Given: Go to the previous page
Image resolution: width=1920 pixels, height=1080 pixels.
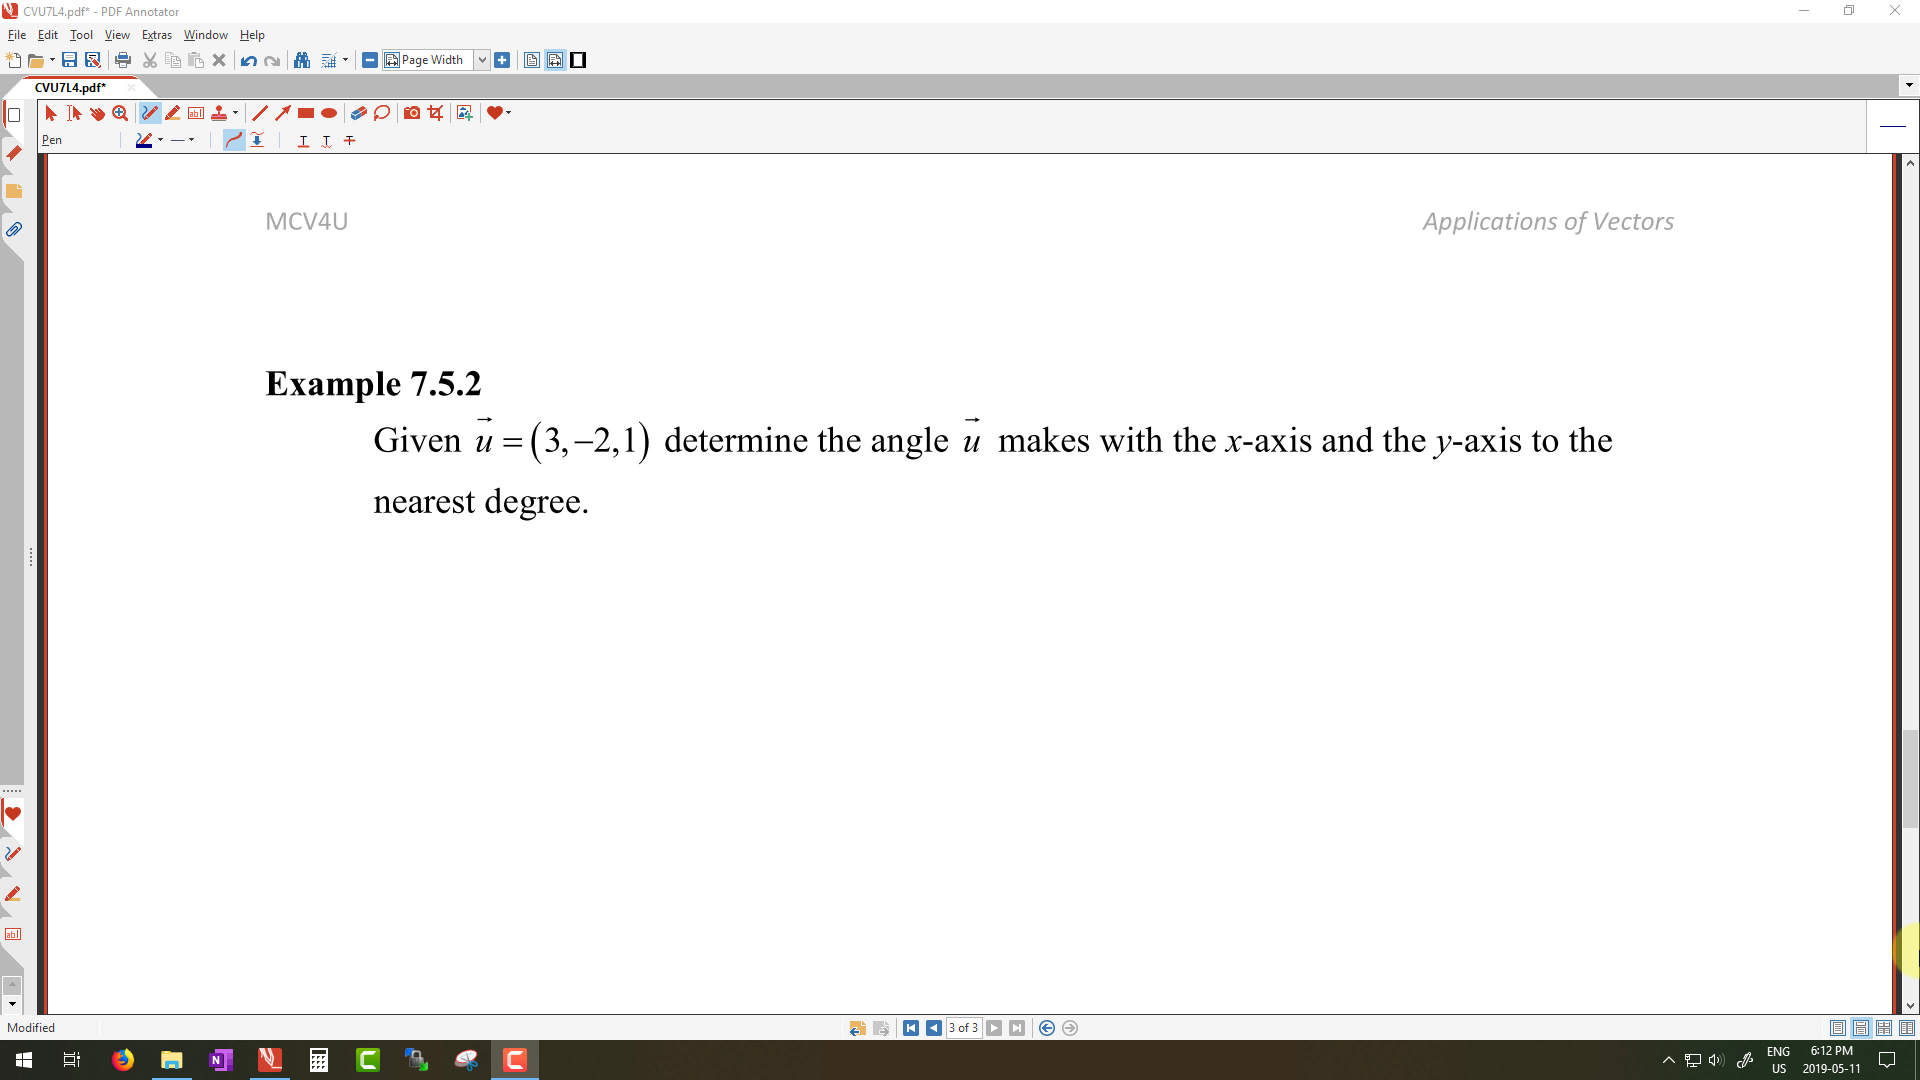Looking at the screenshot, I should 933,1028.
